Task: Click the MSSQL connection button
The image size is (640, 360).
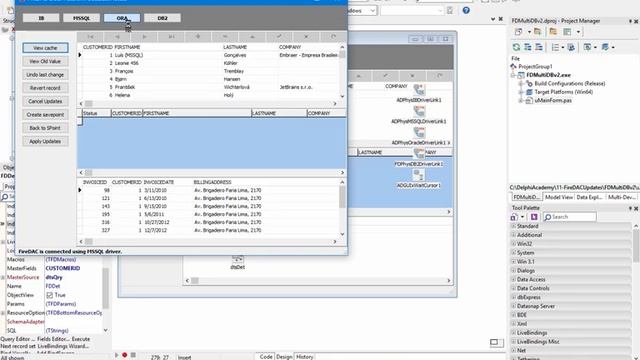Action: (81, 18)
